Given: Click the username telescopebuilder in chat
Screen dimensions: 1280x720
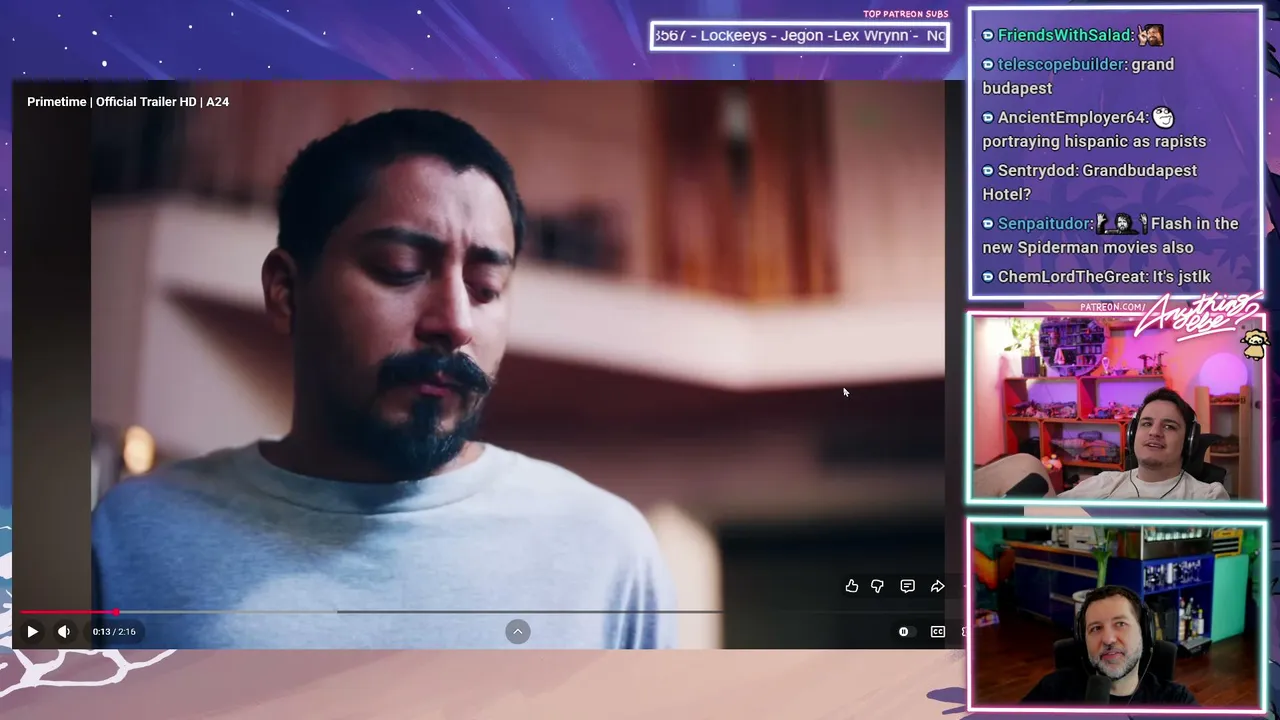Looking at the screenshot, I should pos(1061,64).
